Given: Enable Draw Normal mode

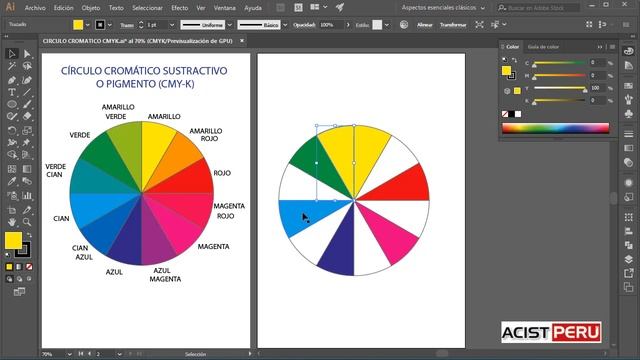Looking at the screenshot, I should pos(9,279).
